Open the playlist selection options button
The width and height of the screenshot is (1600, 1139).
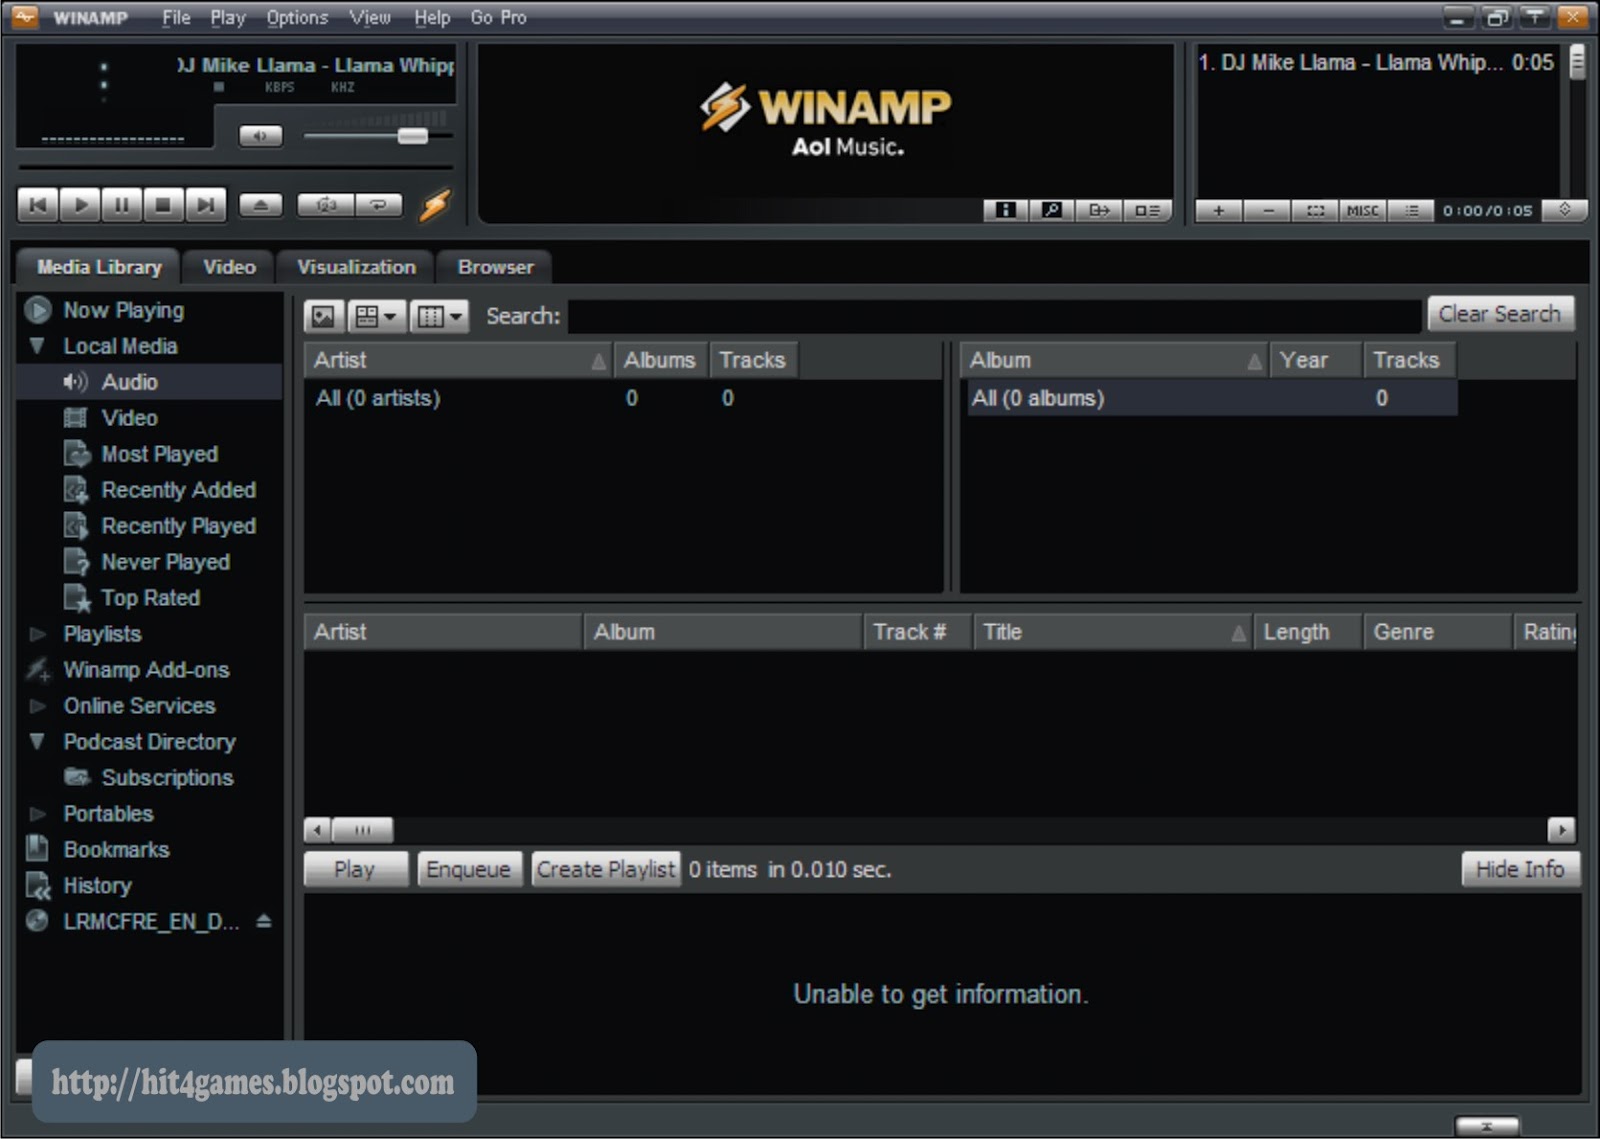pos(1315,210)
